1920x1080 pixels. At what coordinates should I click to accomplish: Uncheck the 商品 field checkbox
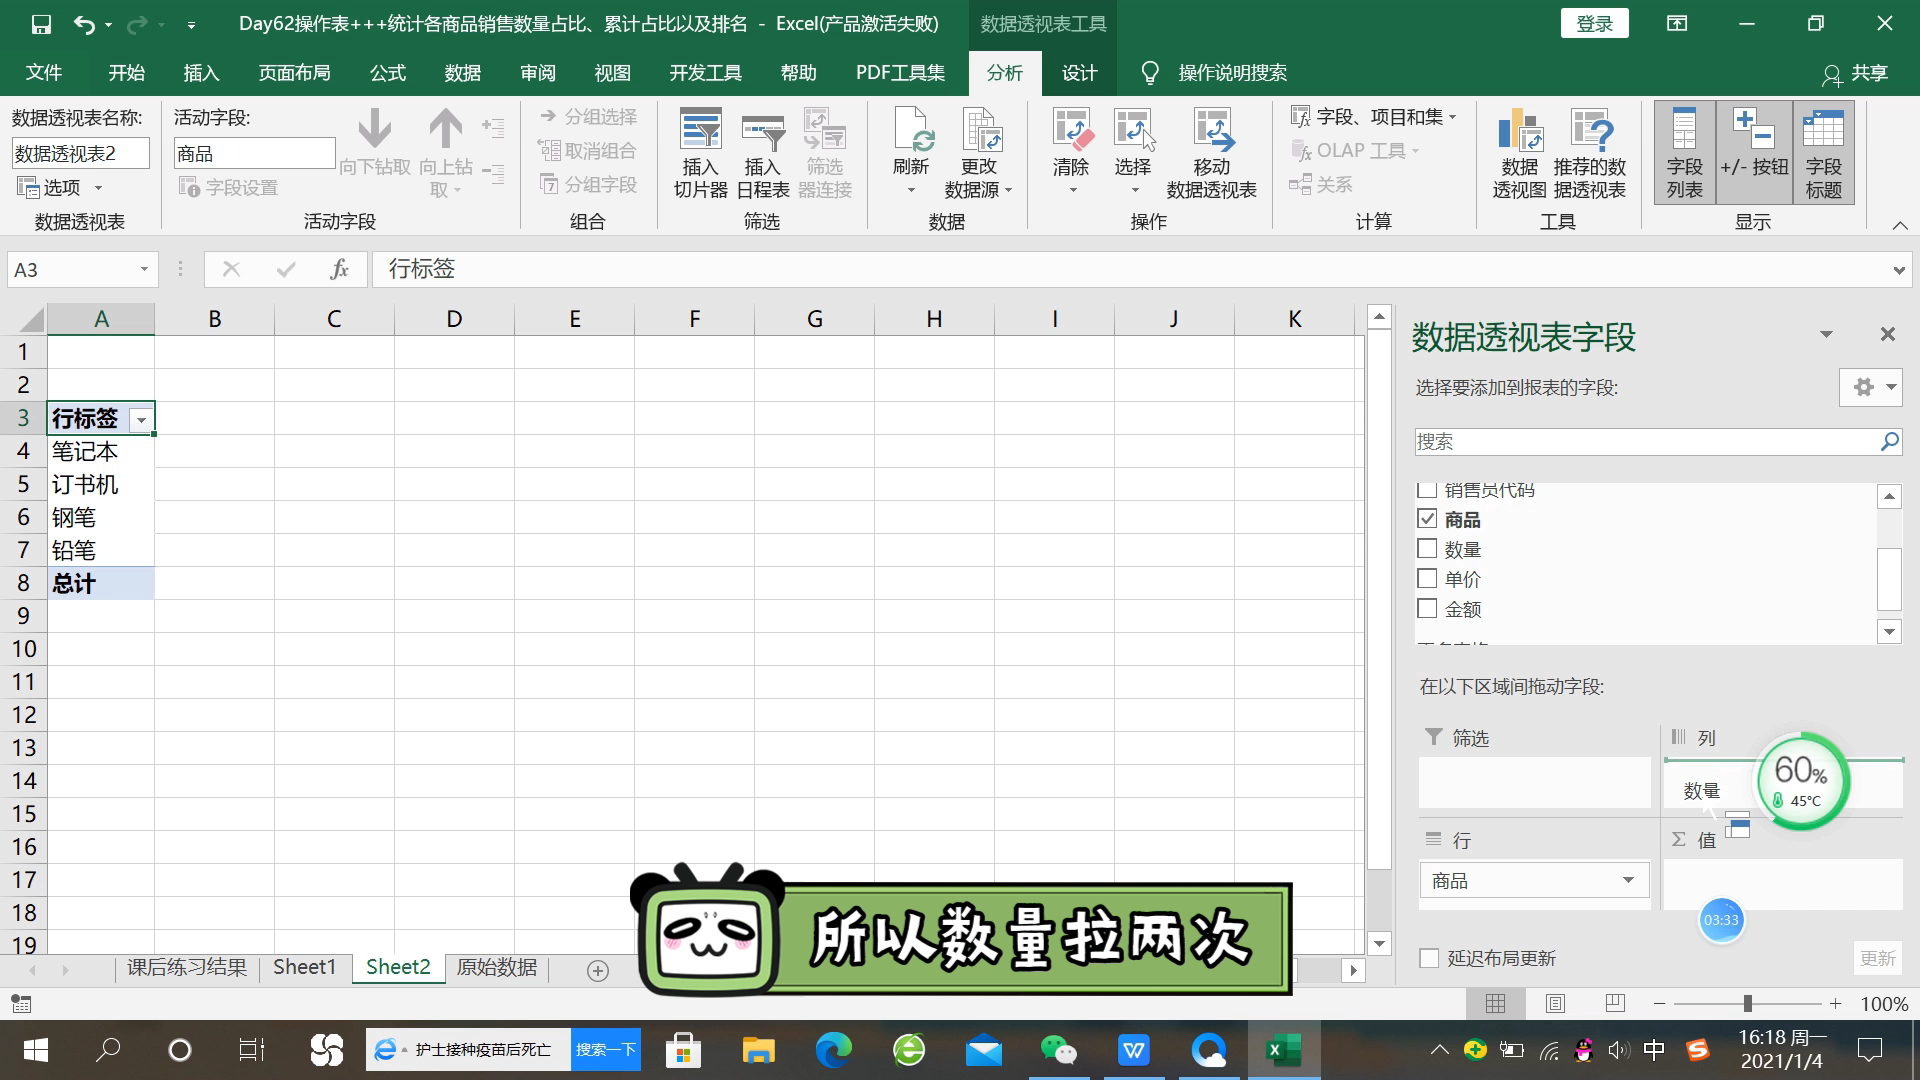coord(1426,519)
